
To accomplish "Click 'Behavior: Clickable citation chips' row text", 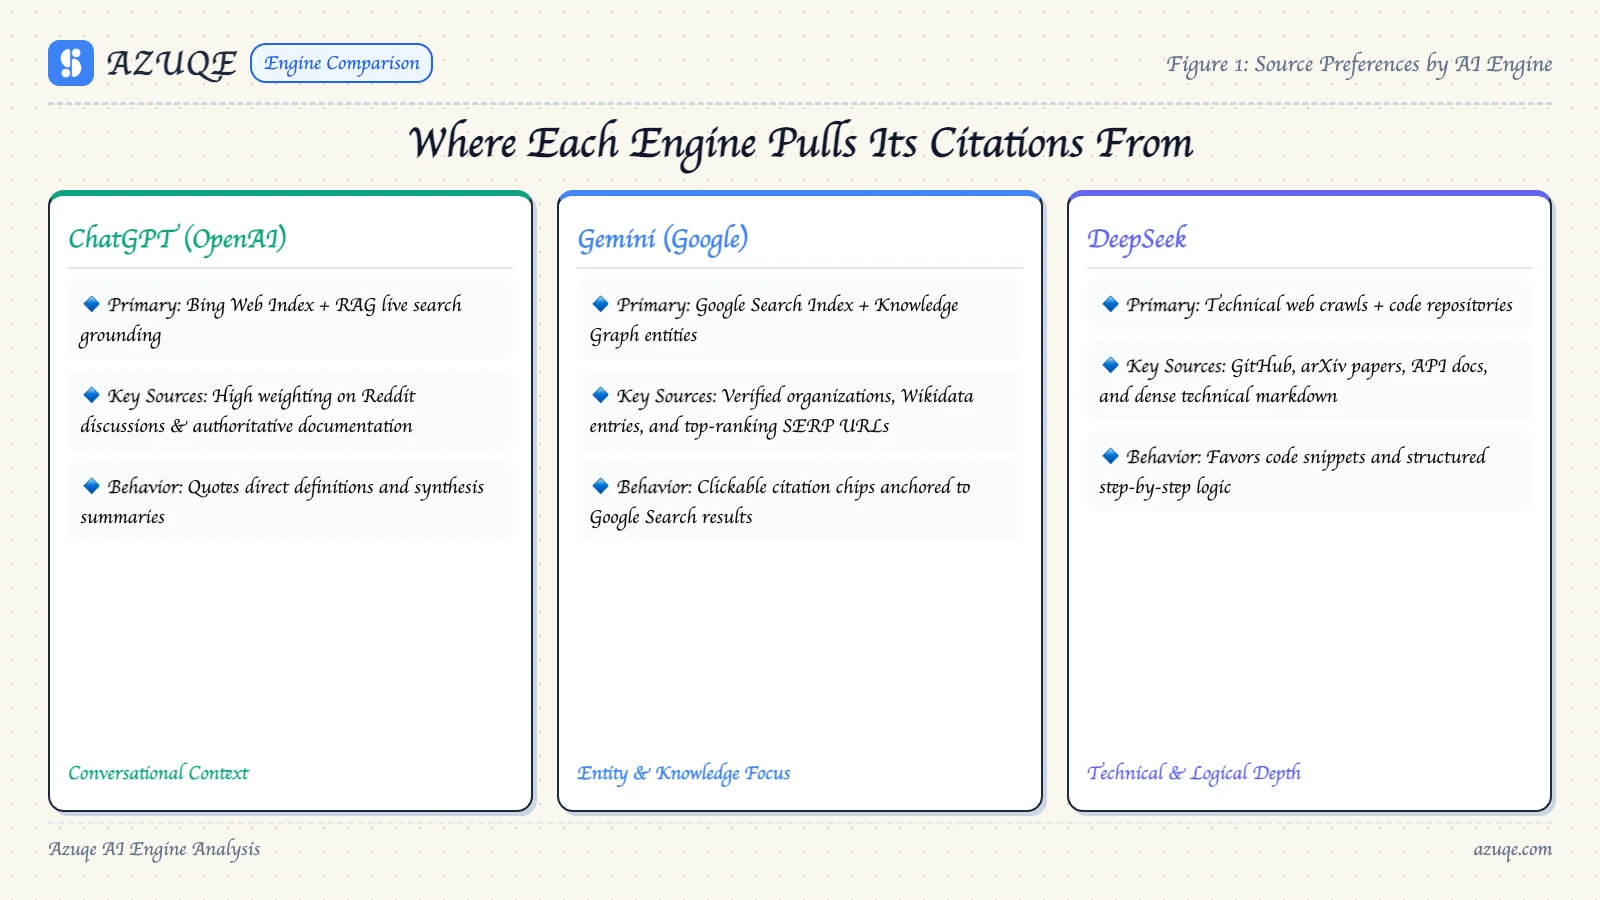I will (x=800, y=501).
